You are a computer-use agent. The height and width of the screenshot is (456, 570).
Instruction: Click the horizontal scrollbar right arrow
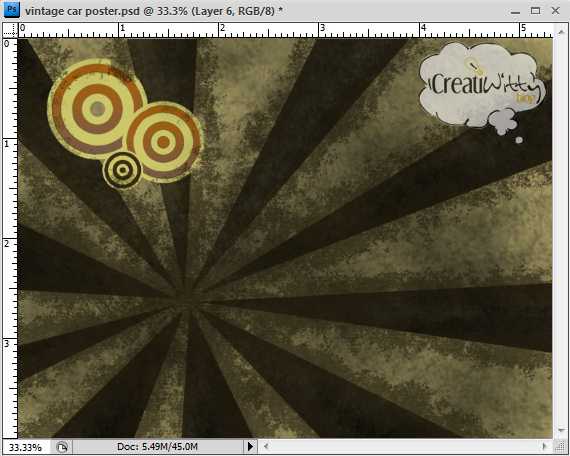pos(545,446)
